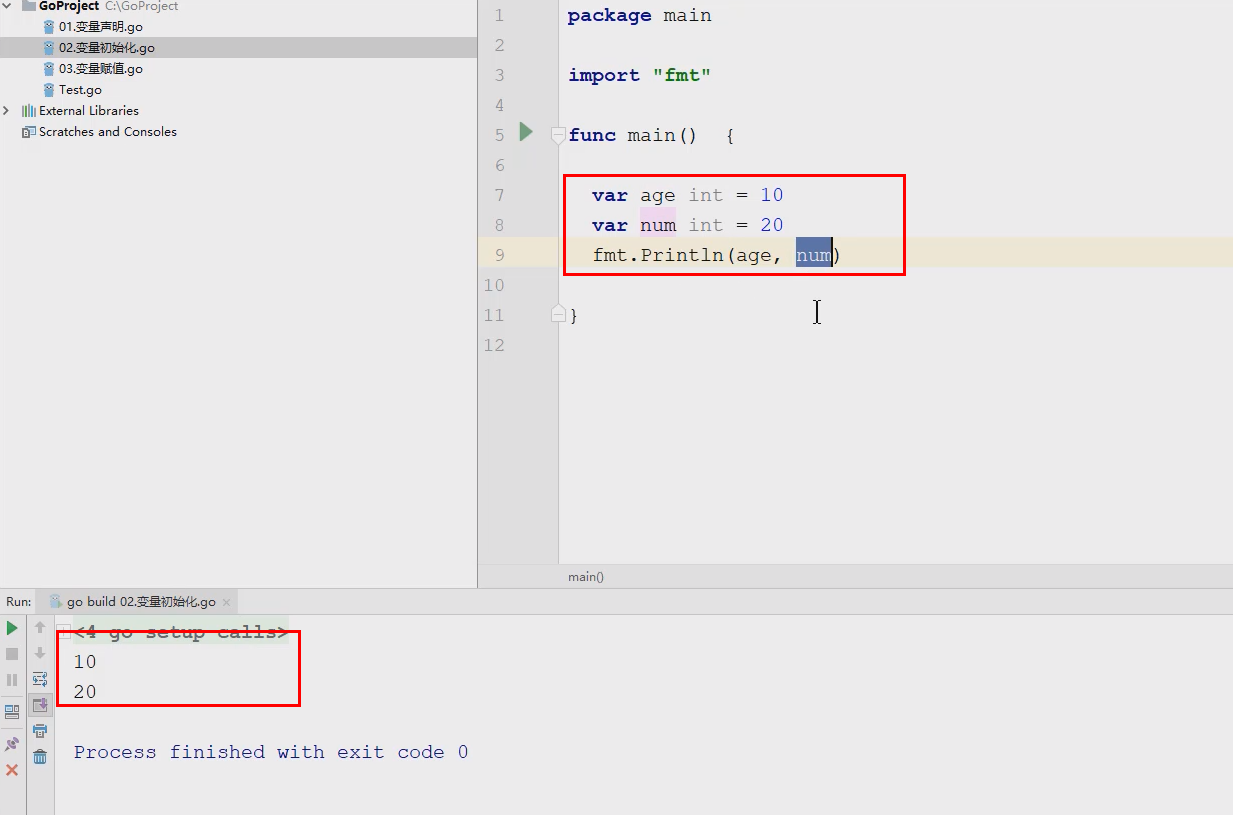
Task: Click Go file icon of Test.go
Action: click(x=49, y=90)
